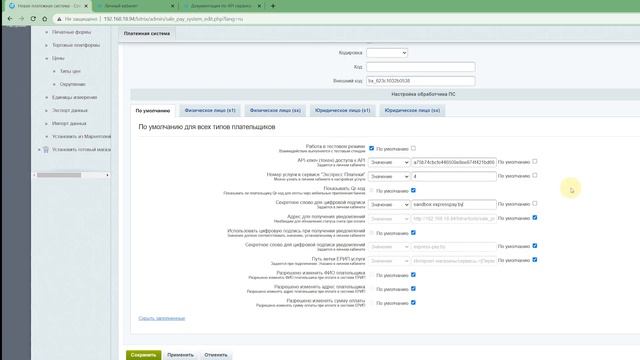Expand the Единицы измерения tree node
The width and height of the screenshot is (640, 360).
(47, 98)
